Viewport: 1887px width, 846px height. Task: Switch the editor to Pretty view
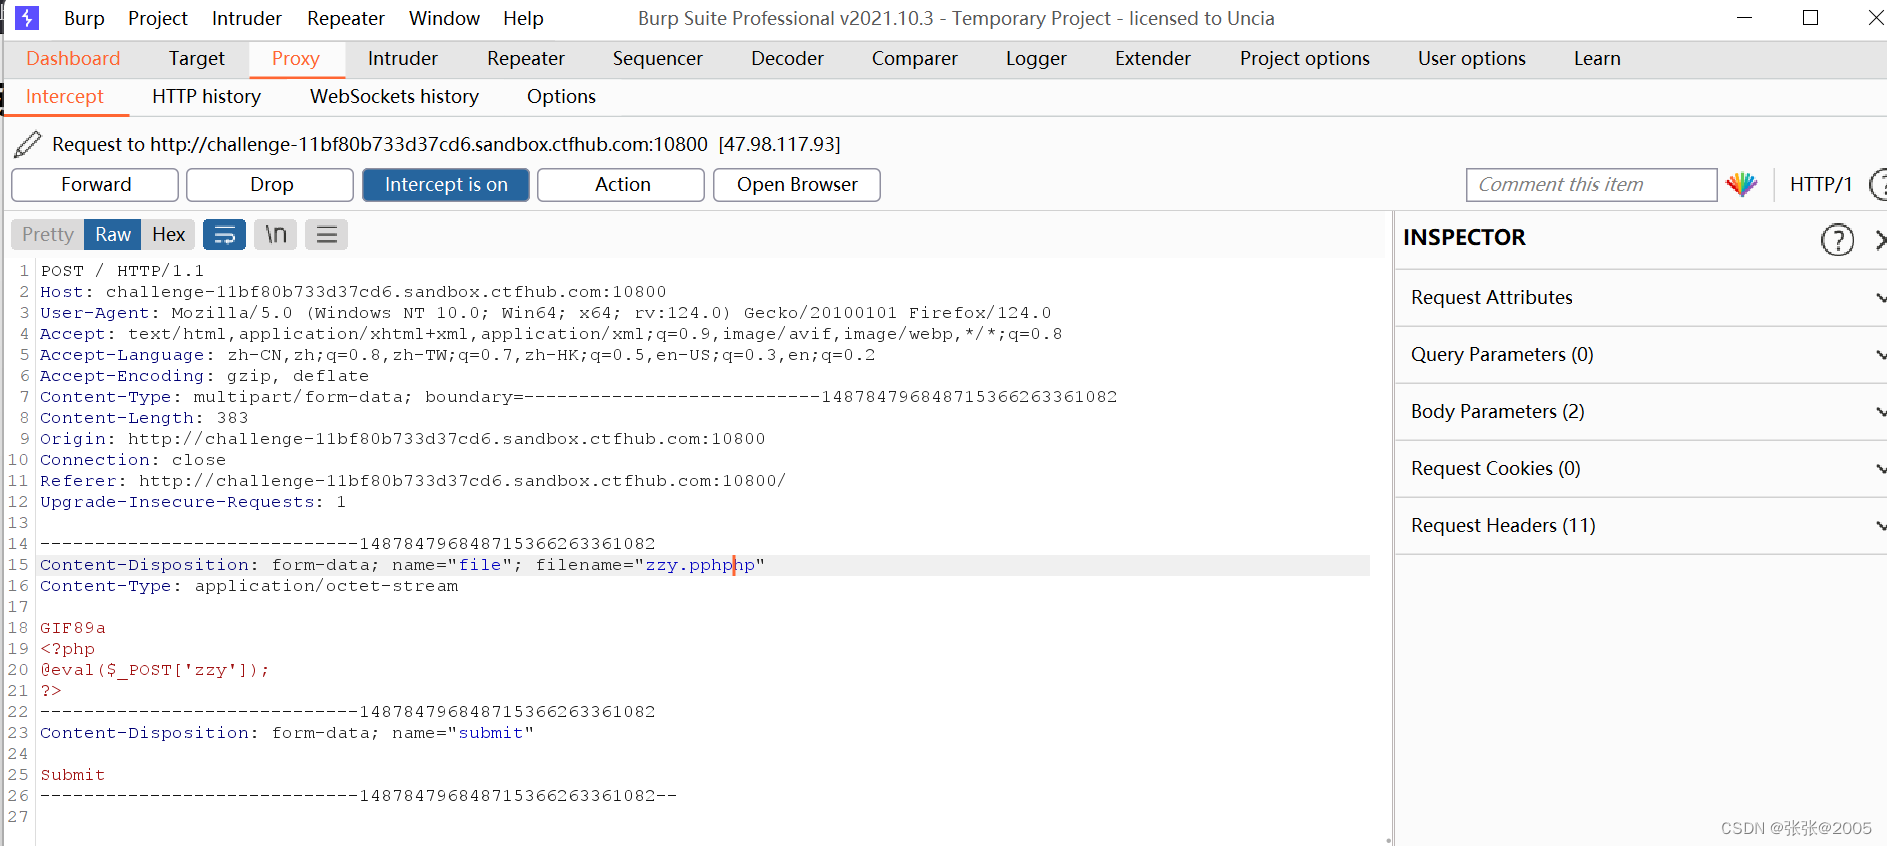[x=48, y=235]
